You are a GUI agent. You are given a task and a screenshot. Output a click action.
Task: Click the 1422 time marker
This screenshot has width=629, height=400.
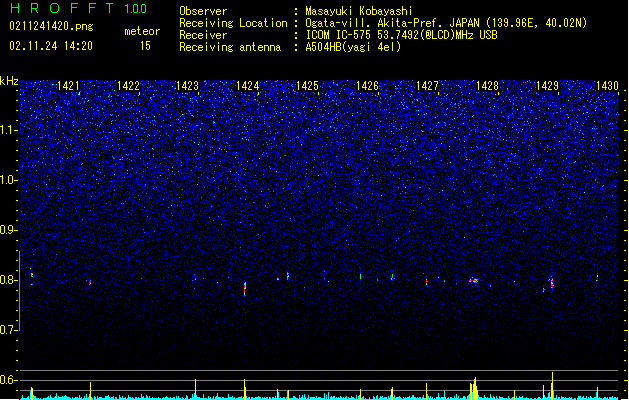point(128,86)
